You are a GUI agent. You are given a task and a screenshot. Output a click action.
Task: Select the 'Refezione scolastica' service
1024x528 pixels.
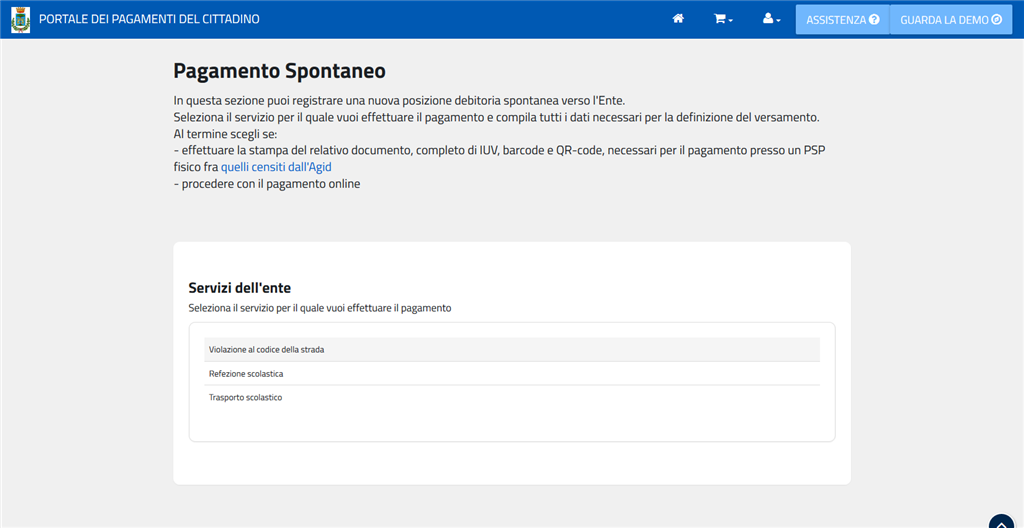pos(246,373)
